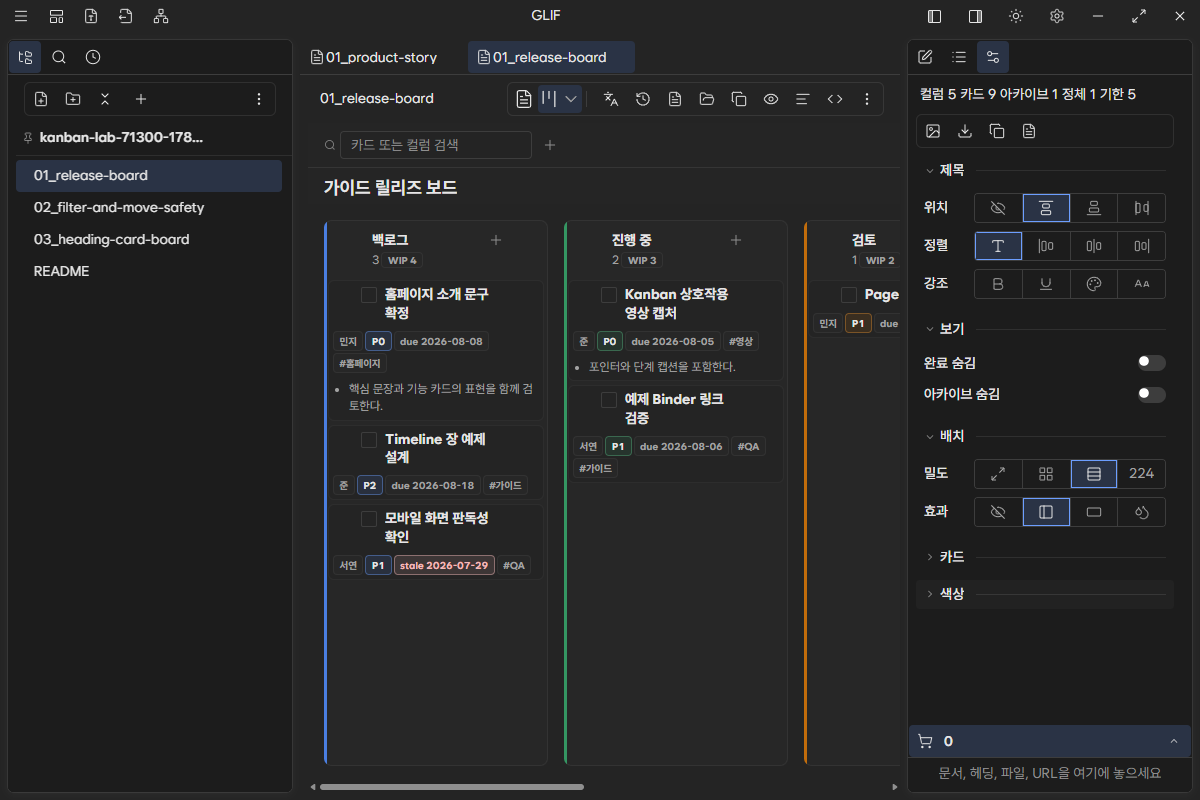The width and height of the screenshot is (1200, 800).
Task: Check the 예제 Binder 링크 검증 checkbox
Action: pyautogui.click(x=609, y=400)
